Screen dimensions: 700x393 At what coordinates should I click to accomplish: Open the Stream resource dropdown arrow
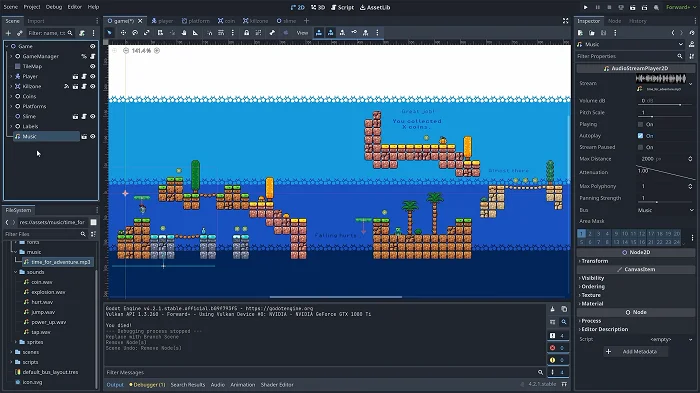pyautogui.click(x=691, y=84)
